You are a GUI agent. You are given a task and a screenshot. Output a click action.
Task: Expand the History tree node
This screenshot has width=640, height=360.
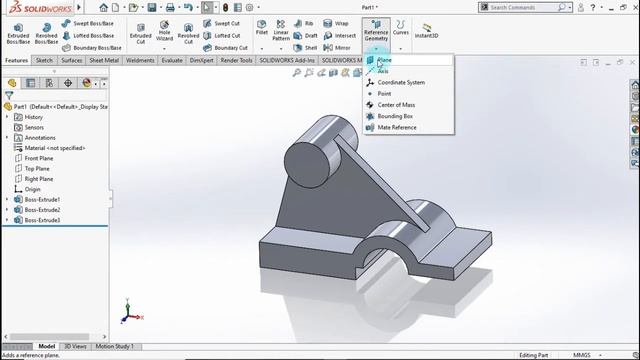click(x=7, y=117)
